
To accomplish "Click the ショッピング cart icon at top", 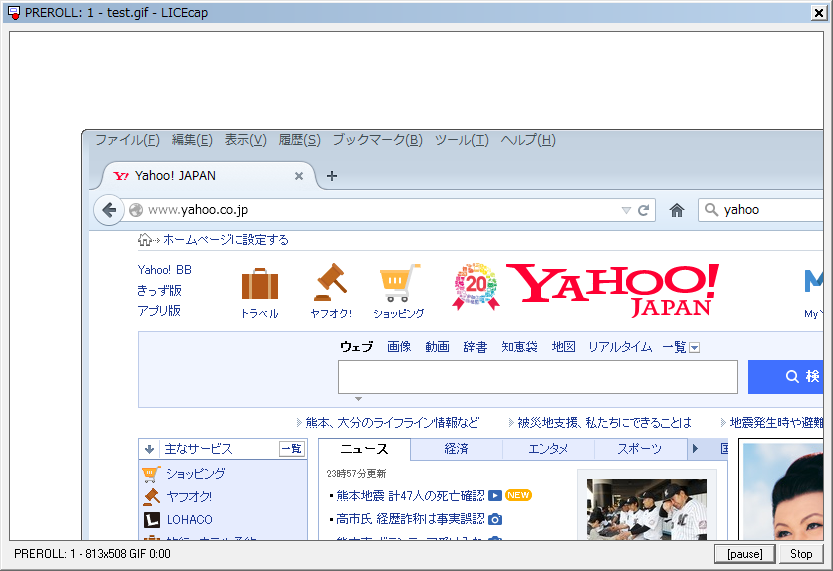I will [x=399, y=283].
